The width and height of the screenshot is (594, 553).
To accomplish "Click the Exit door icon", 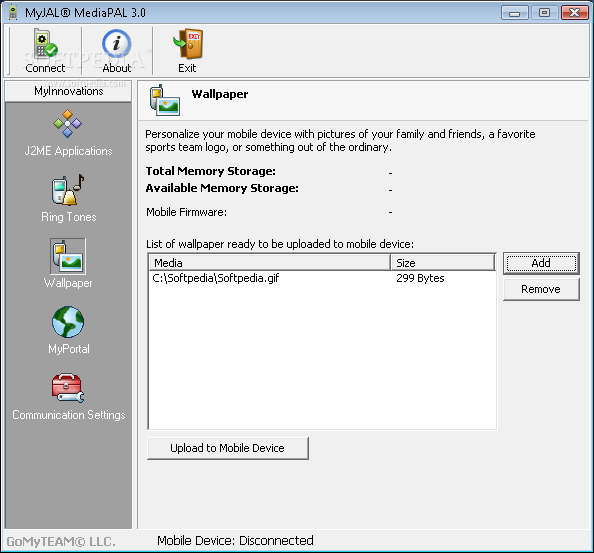I will click(188, 44).
